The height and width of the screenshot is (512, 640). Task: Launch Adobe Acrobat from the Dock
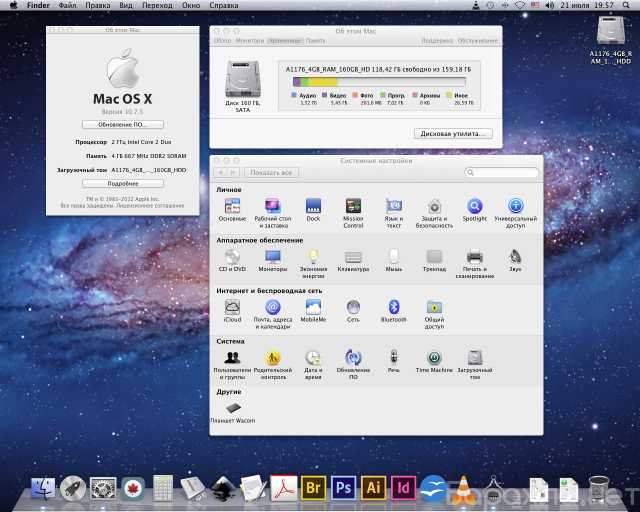[x=283, y=488]
